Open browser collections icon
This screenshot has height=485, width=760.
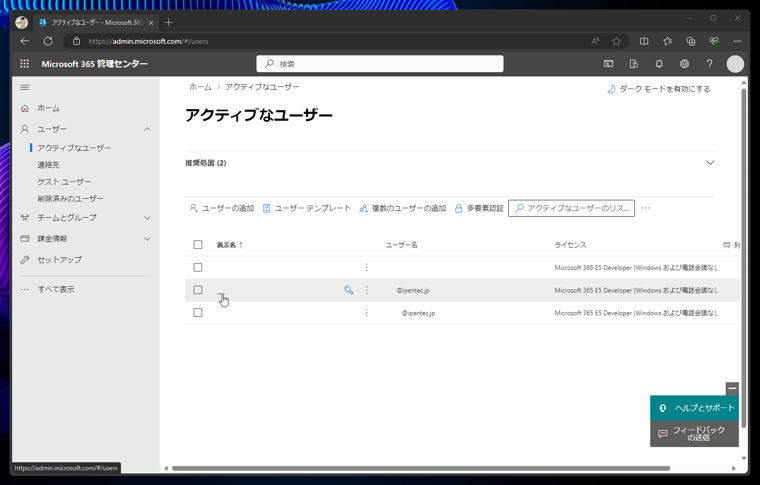(691, 41)
